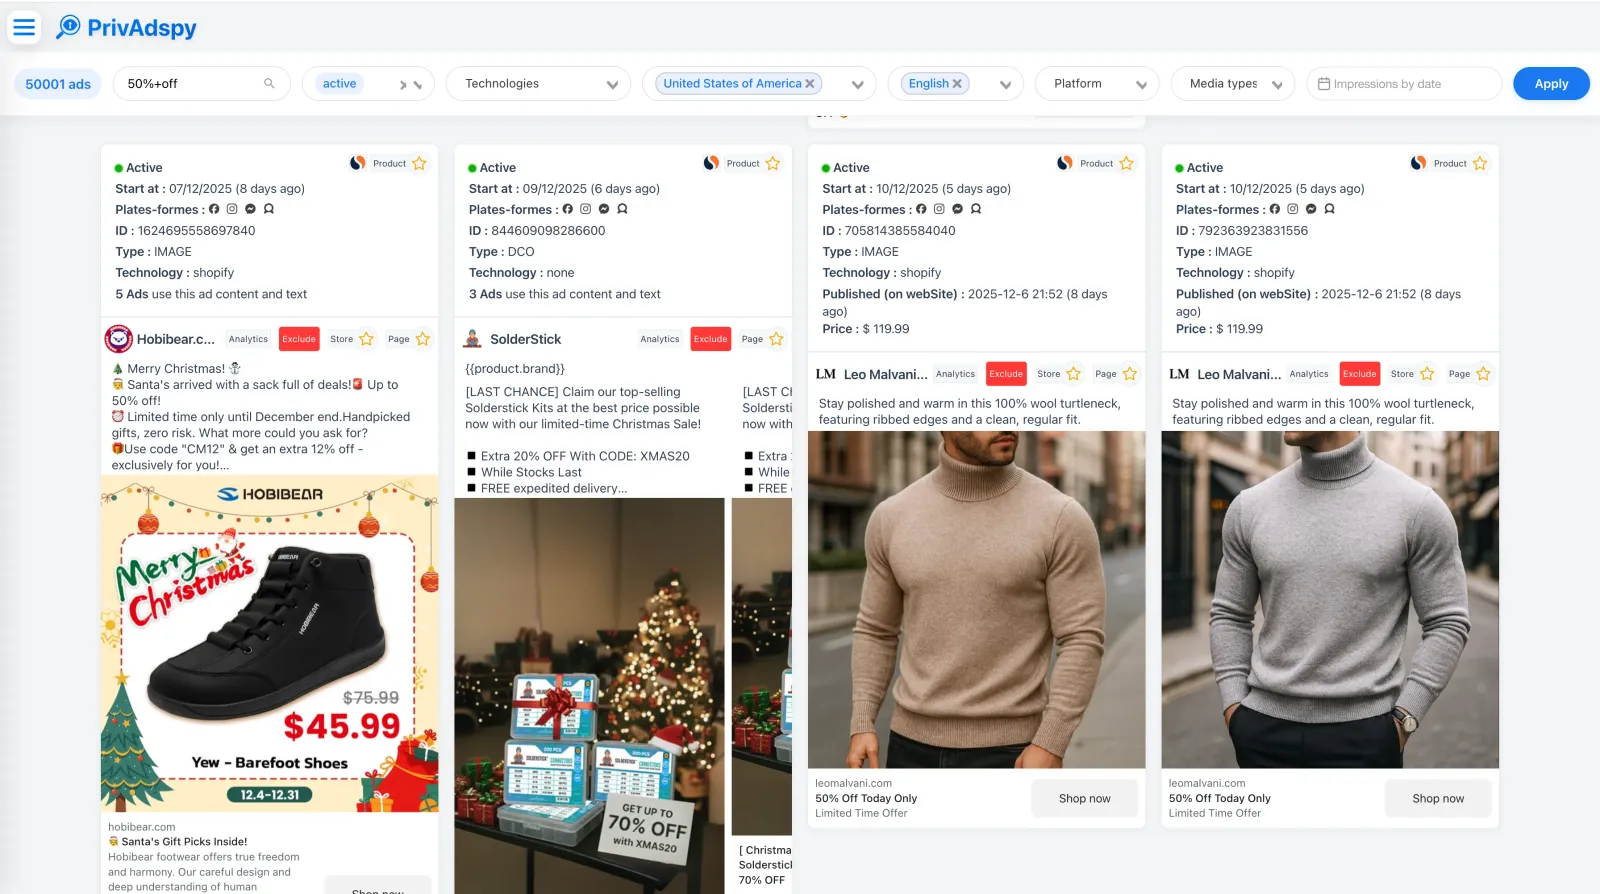Click Instagram icon on beige turtleneck ad
The width and height of the screenshot is (1600, 894).
(939, 209)
